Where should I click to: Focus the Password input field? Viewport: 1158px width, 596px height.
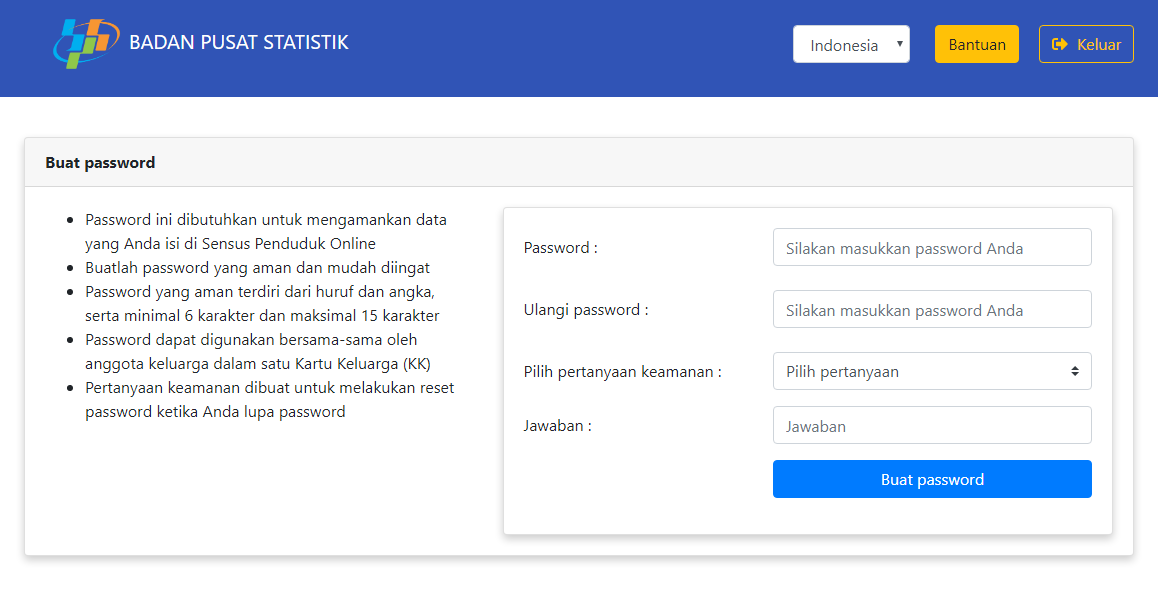[x=931, y=247]
